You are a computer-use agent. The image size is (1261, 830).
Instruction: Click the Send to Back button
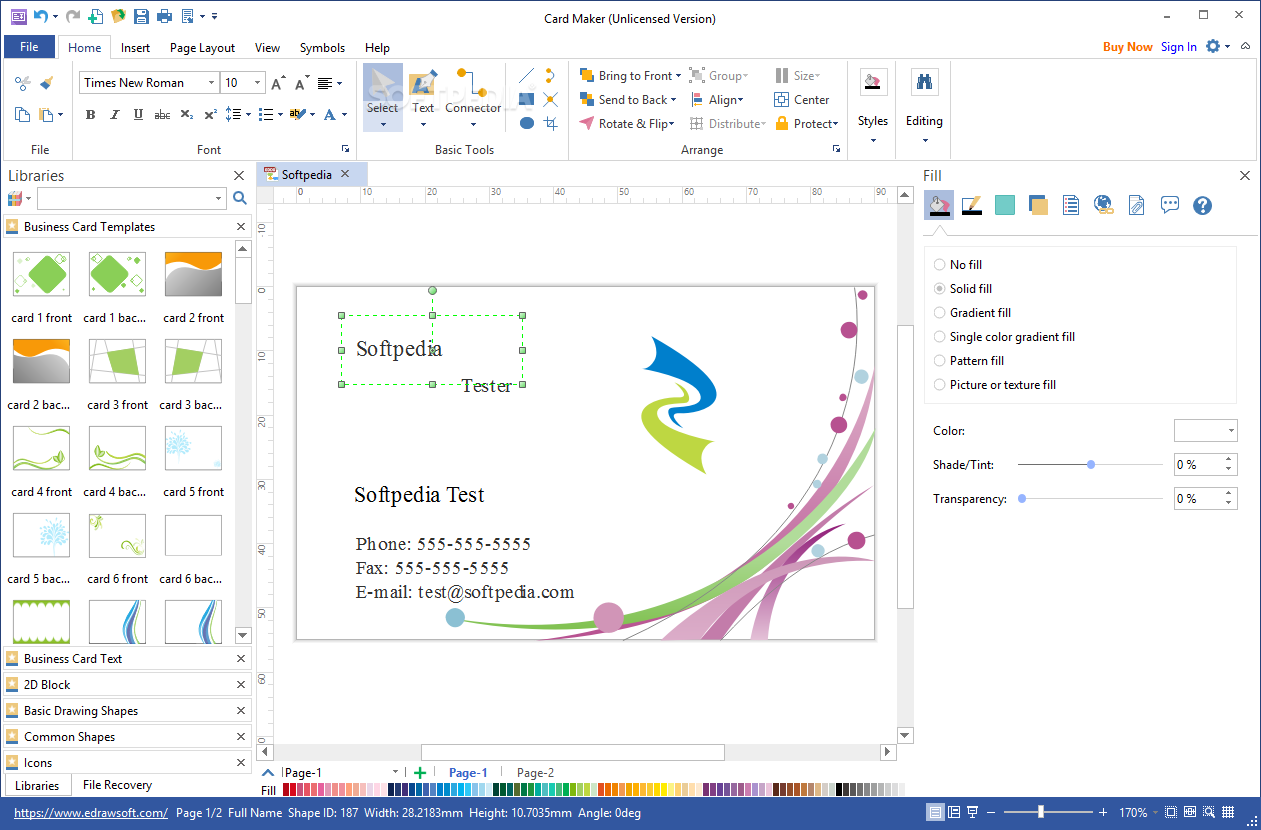click(627, 100)
